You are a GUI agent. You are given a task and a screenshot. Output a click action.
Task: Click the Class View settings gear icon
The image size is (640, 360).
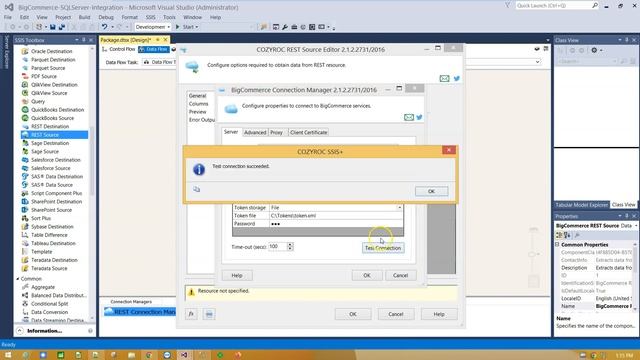[594, 50]
